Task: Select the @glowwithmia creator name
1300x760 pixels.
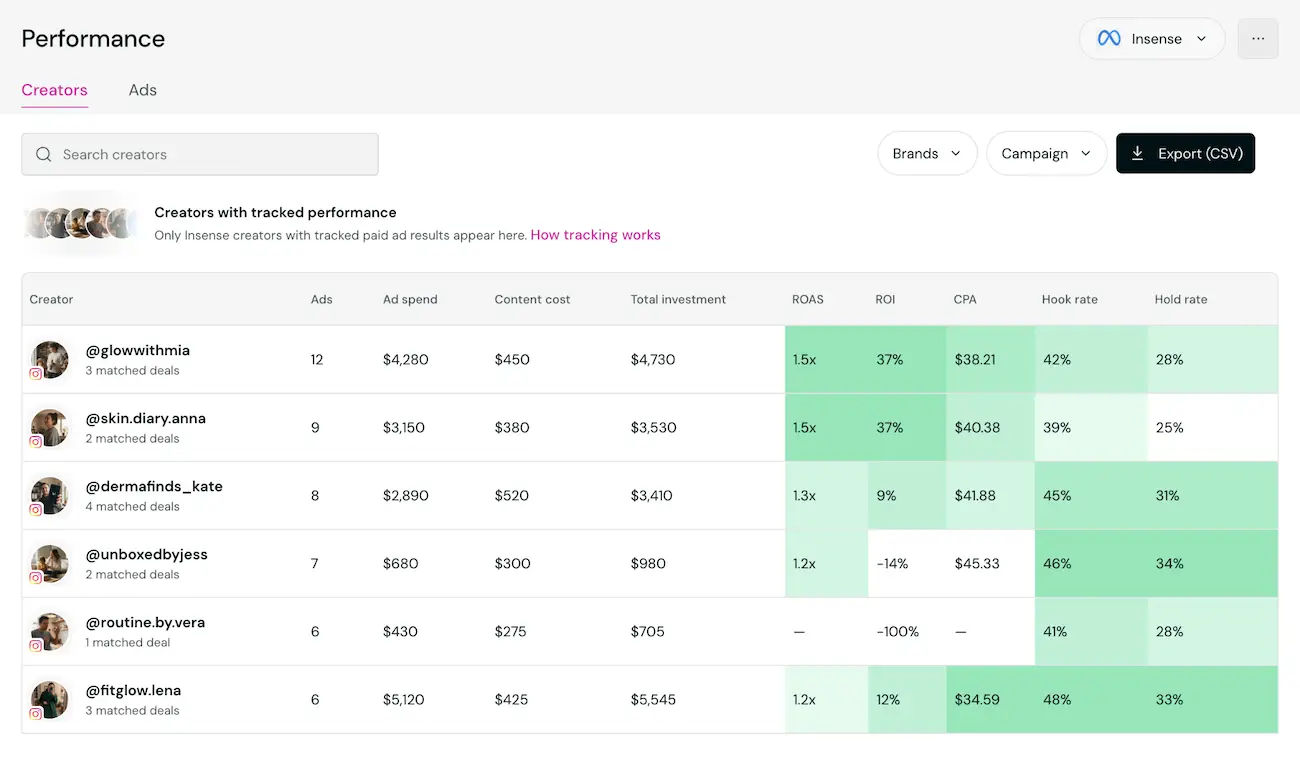Action: click(x=137, y=350)
